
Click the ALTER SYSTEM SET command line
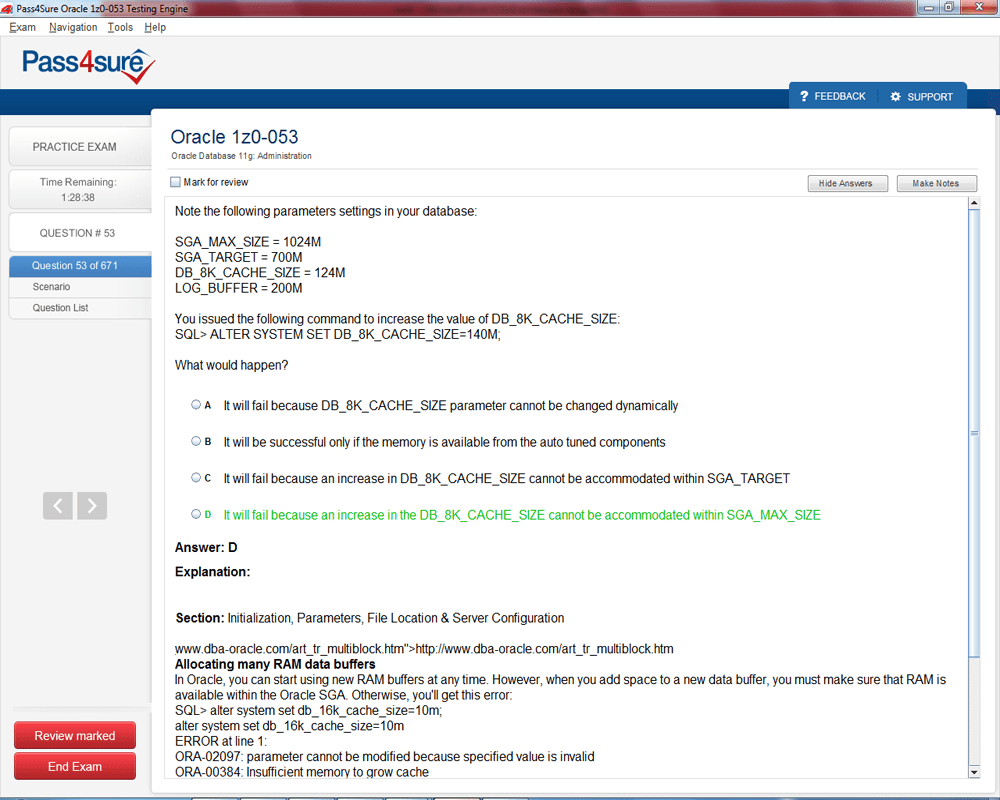[x=337, y=334]
